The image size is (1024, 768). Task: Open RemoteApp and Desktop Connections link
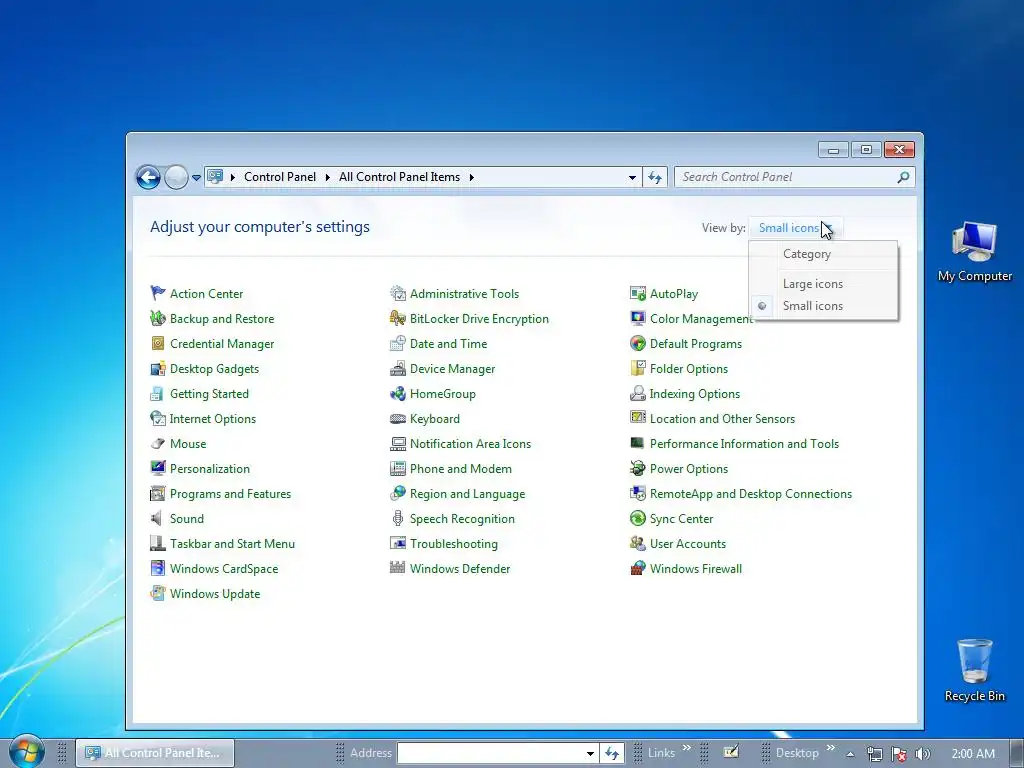point(751,494)
